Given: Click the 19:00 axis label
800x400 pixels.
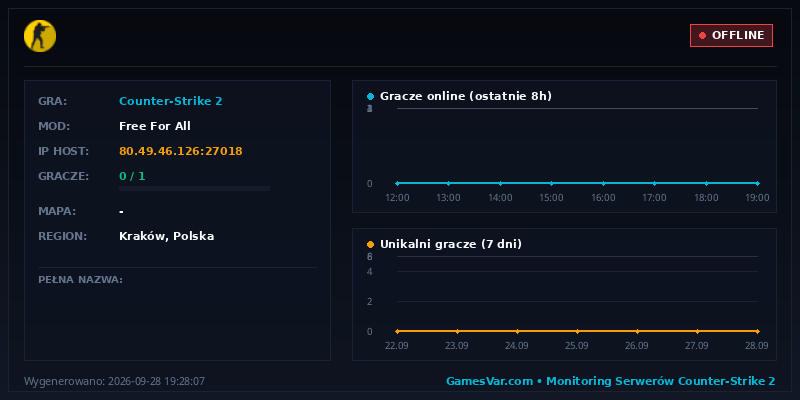Looking at the screenshot, I should click(x=757, y=198).
